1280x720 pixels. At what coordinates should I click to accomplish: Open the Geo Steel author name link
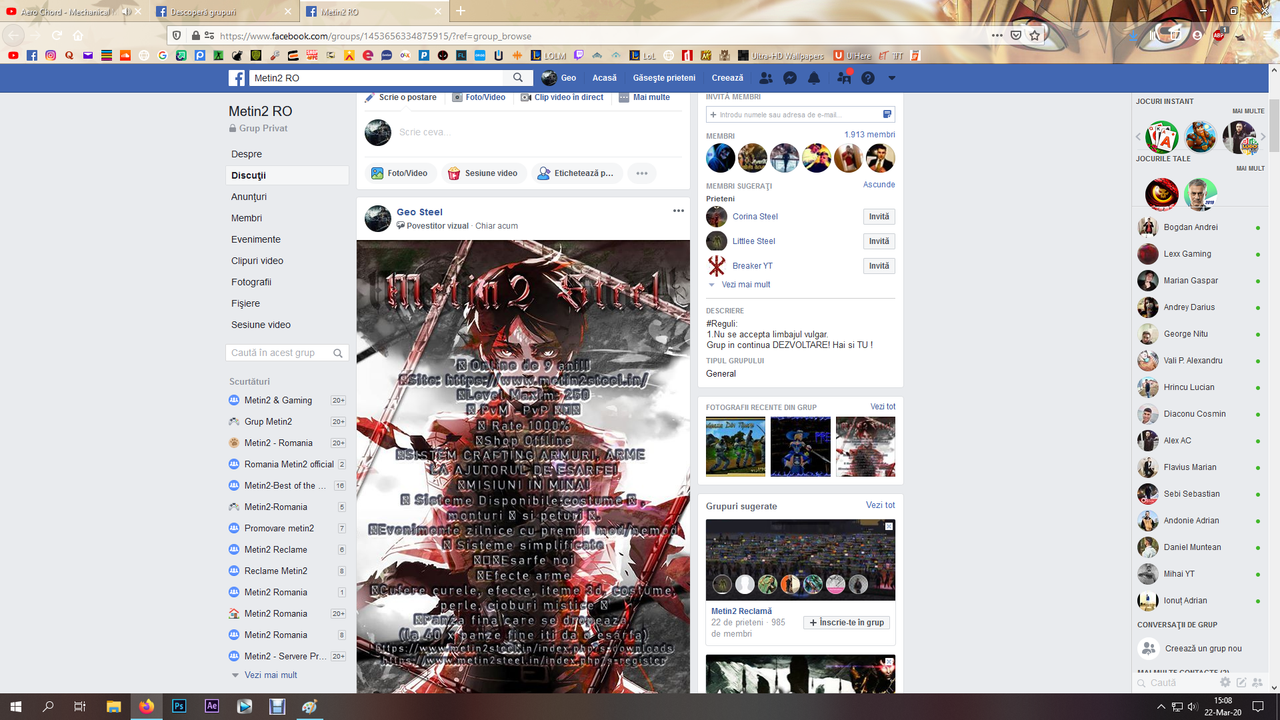[419, 212]
